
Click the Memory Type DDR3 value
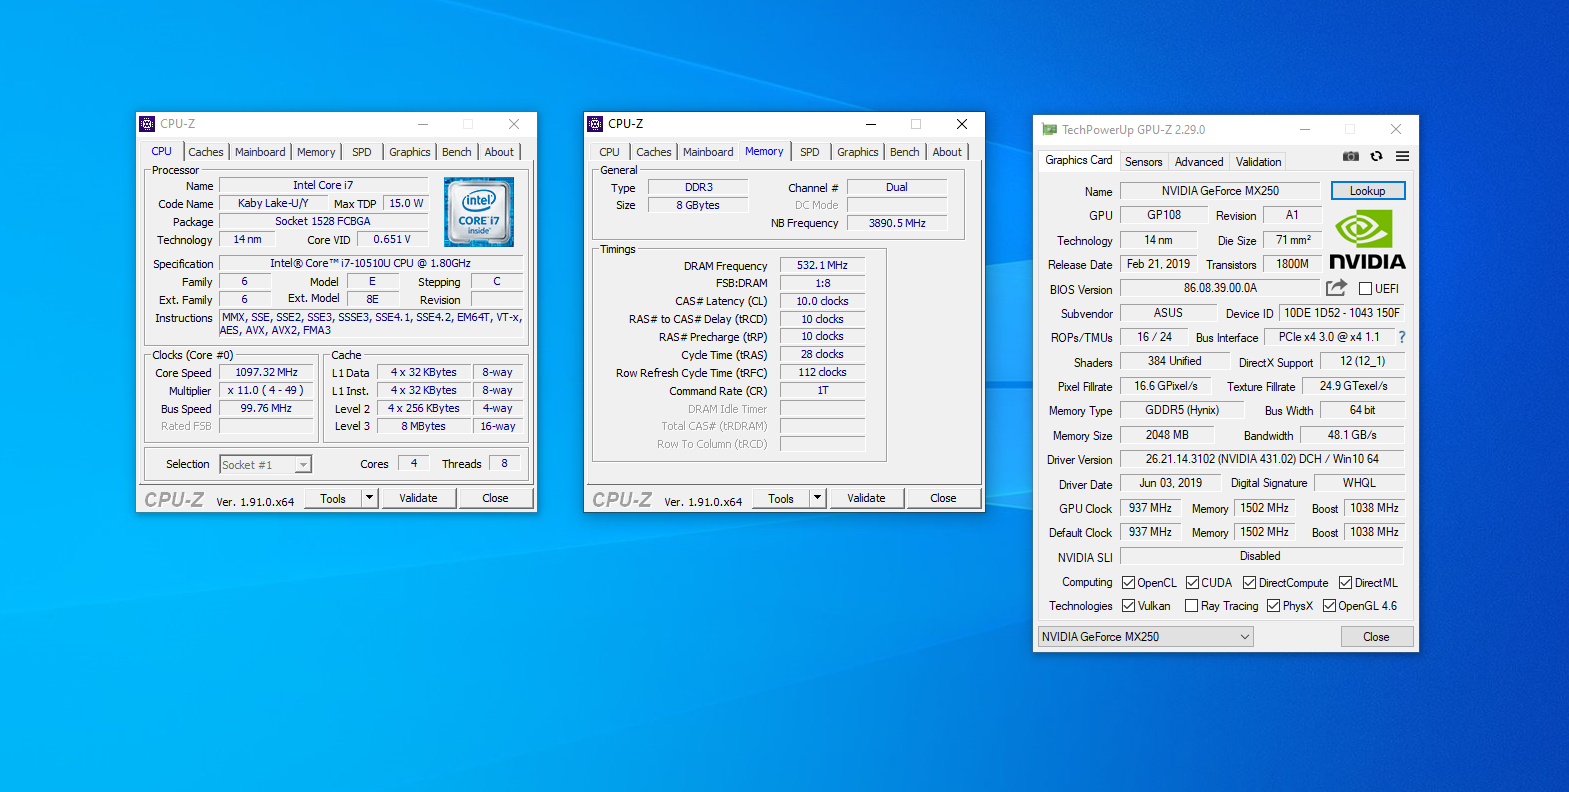698,188
